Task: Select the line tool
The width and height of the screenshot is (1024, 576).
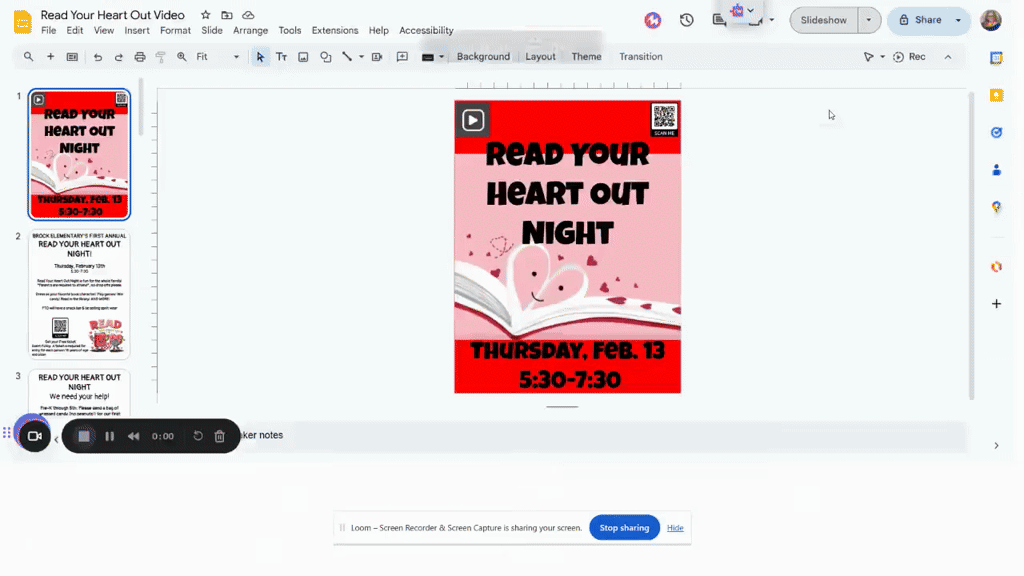Action: [347, 57]
